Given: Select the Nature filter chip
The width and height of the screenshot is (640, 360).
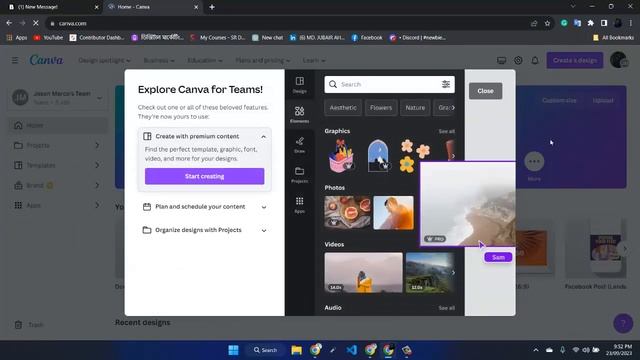Looking at the screenshot, I should click(415, 108).
